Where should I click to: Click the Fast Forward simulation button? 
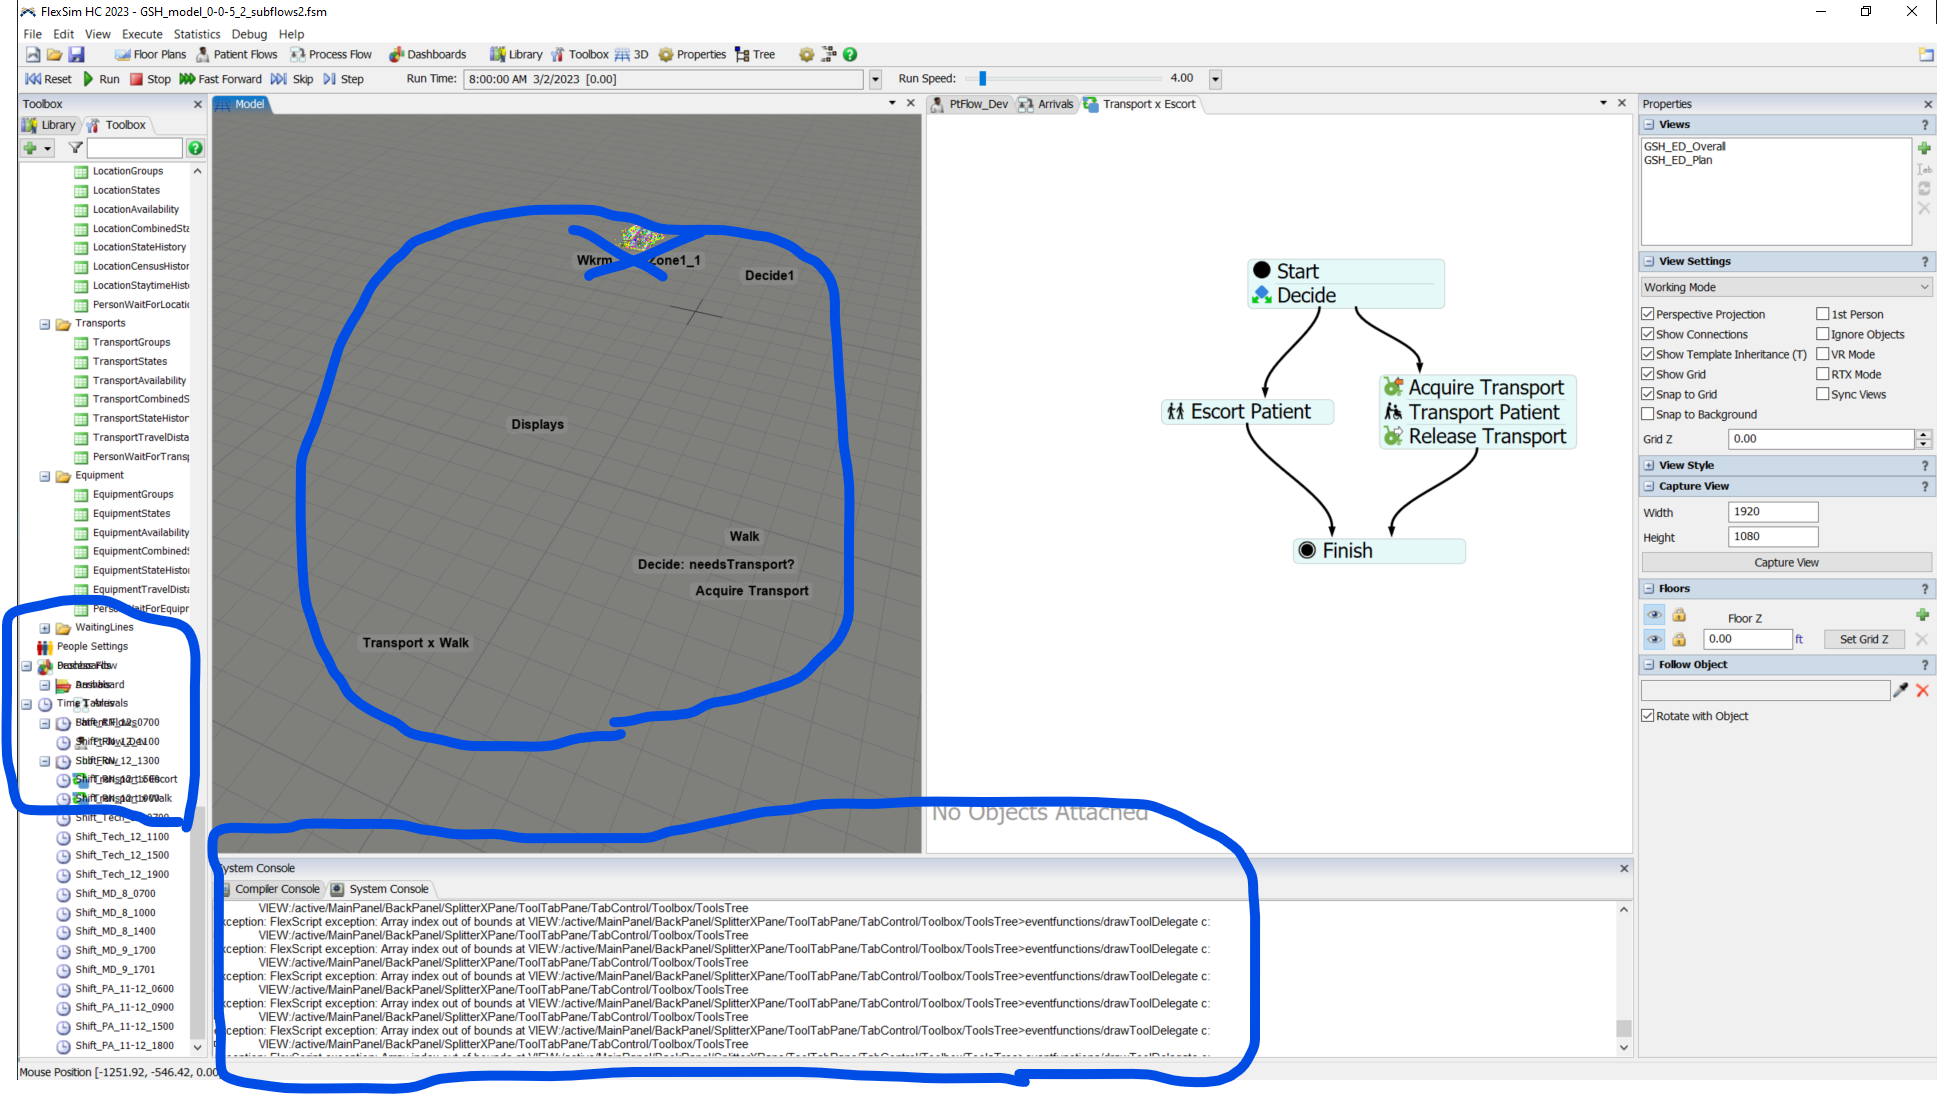[x=220, y=79]
